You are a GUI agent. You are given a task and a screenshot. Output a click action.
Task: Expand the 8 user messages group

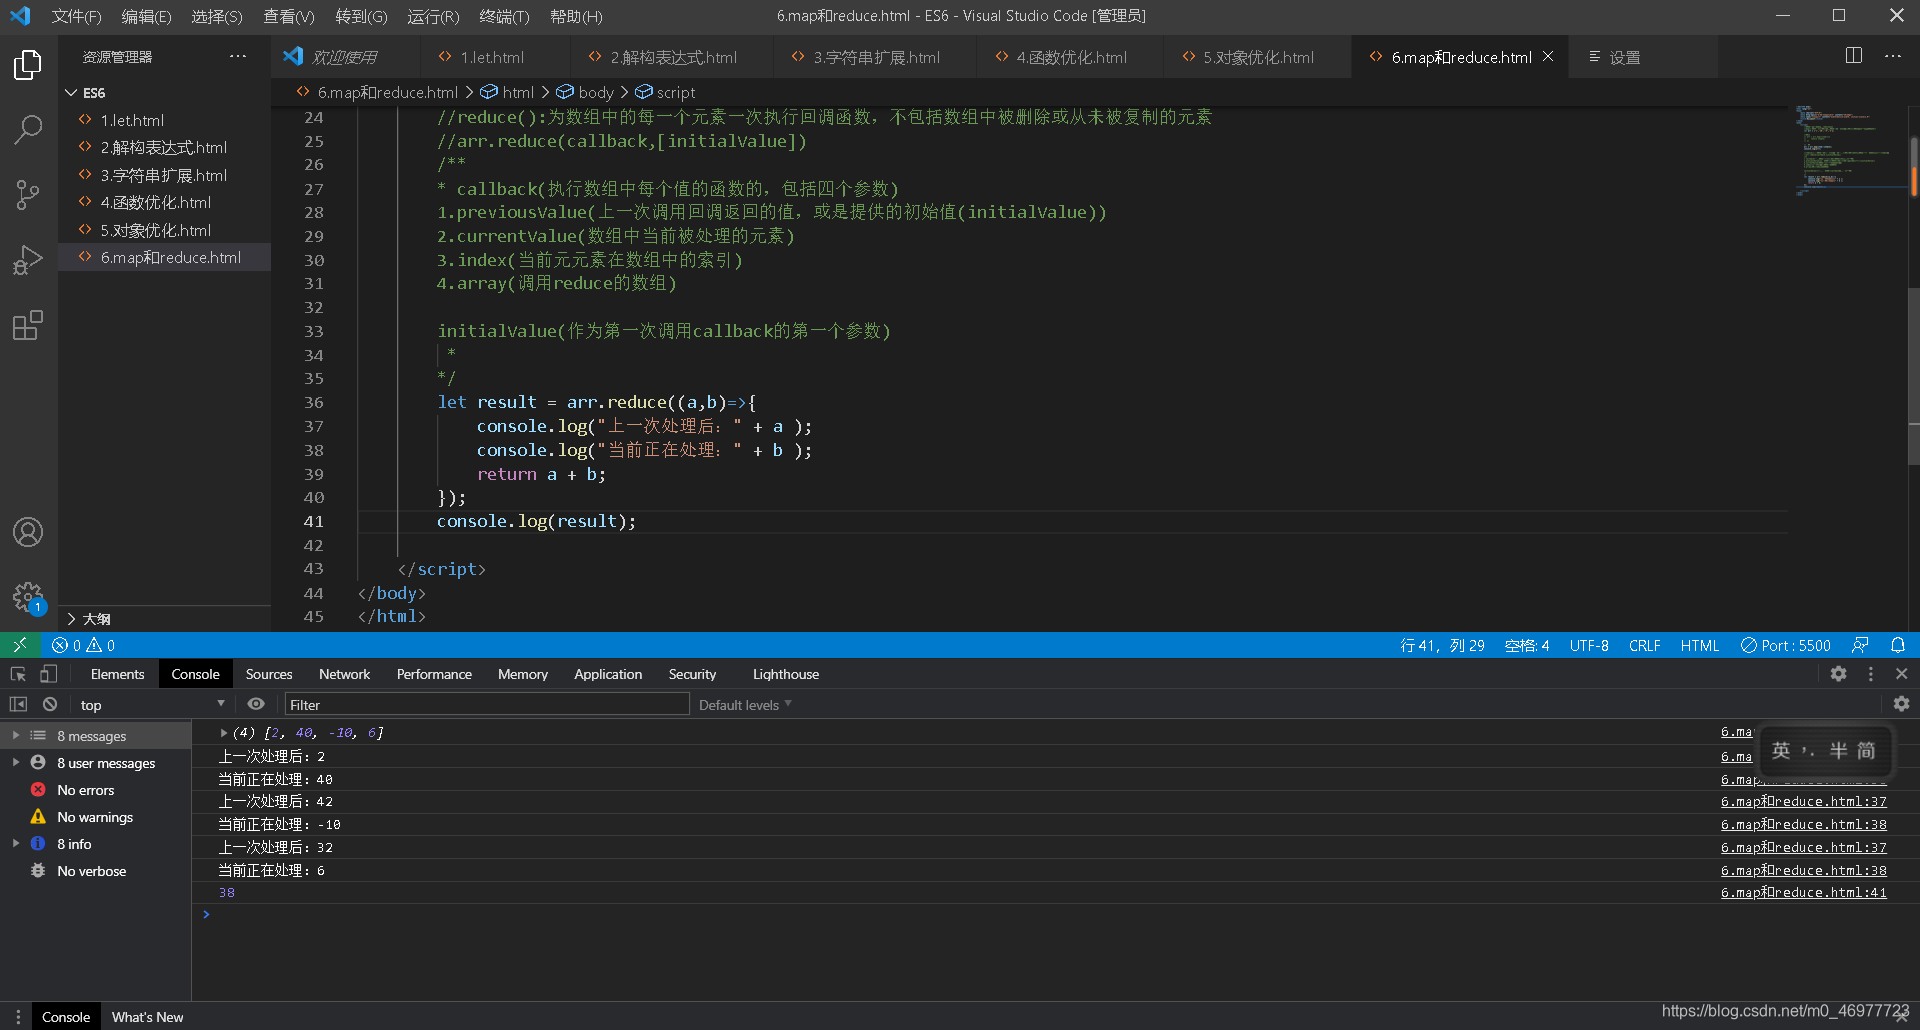(x=16, y=762)
